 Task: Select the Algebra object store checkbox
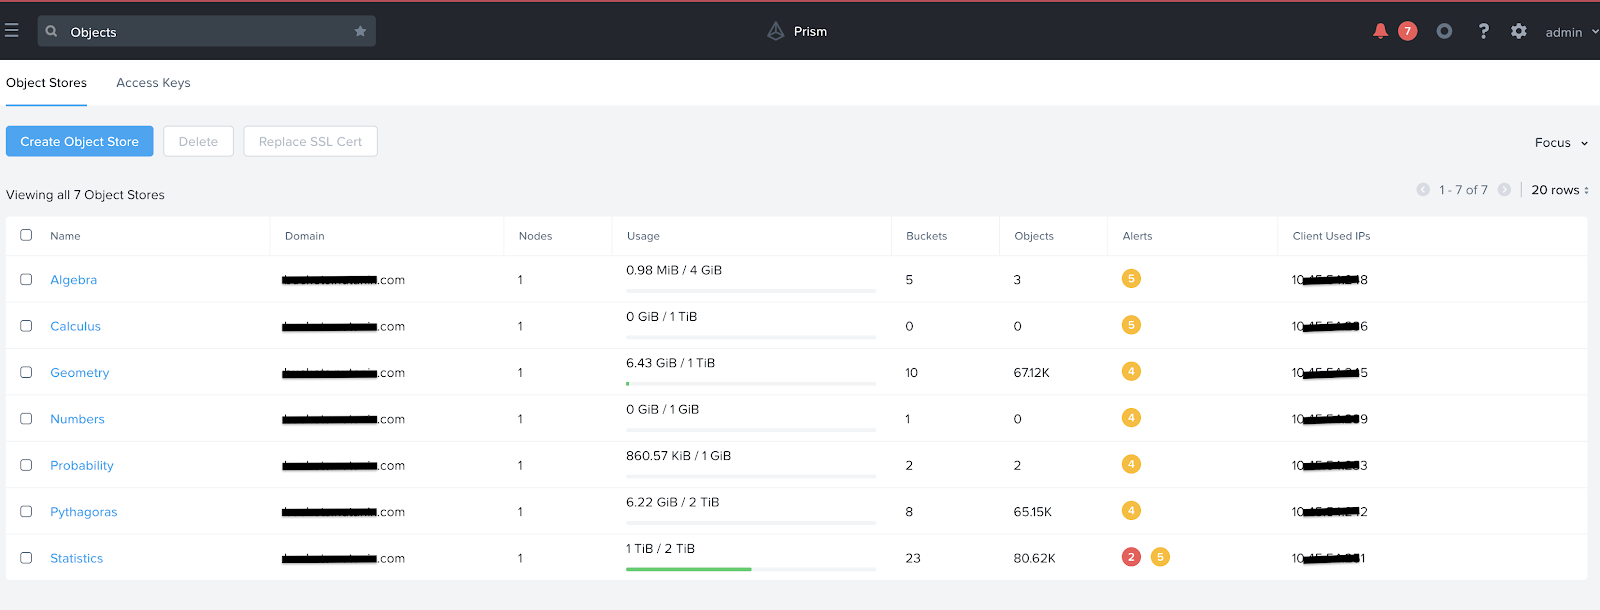point(26,280)
